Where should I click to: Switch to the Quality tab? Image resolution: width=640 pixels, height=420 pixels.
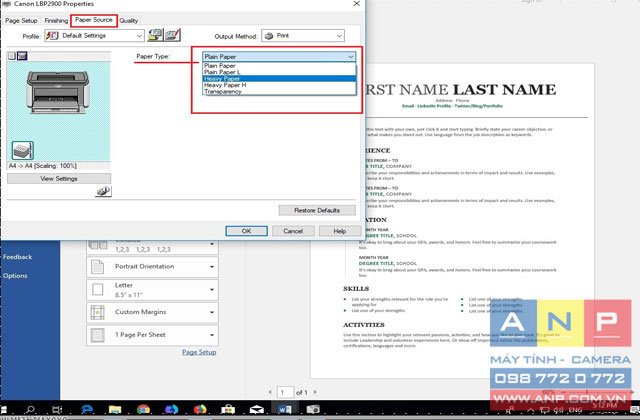click(x=129, y=20)
